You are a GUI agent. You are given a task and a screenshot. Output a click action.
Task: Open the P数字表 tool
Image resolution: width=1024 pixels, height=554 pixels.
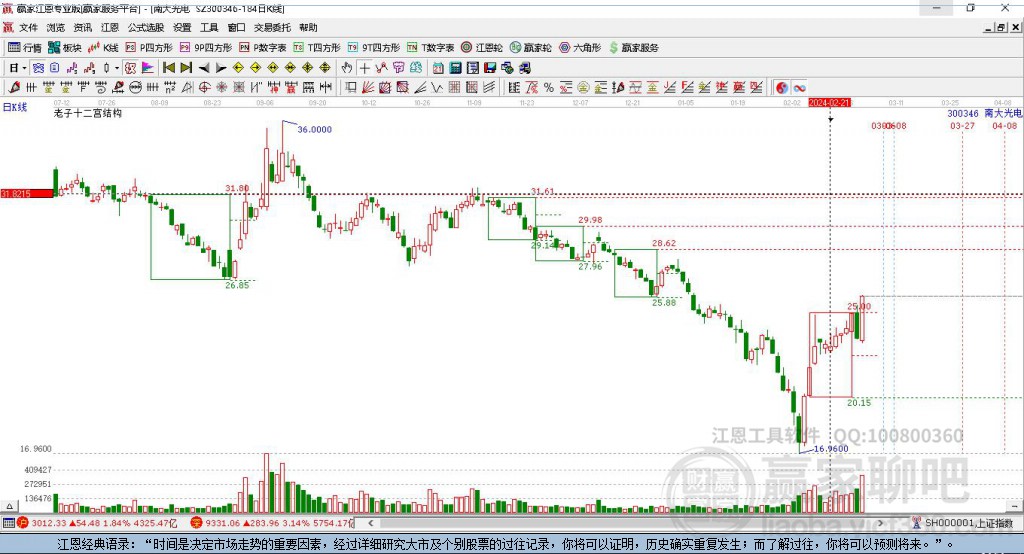coord(263,48)
